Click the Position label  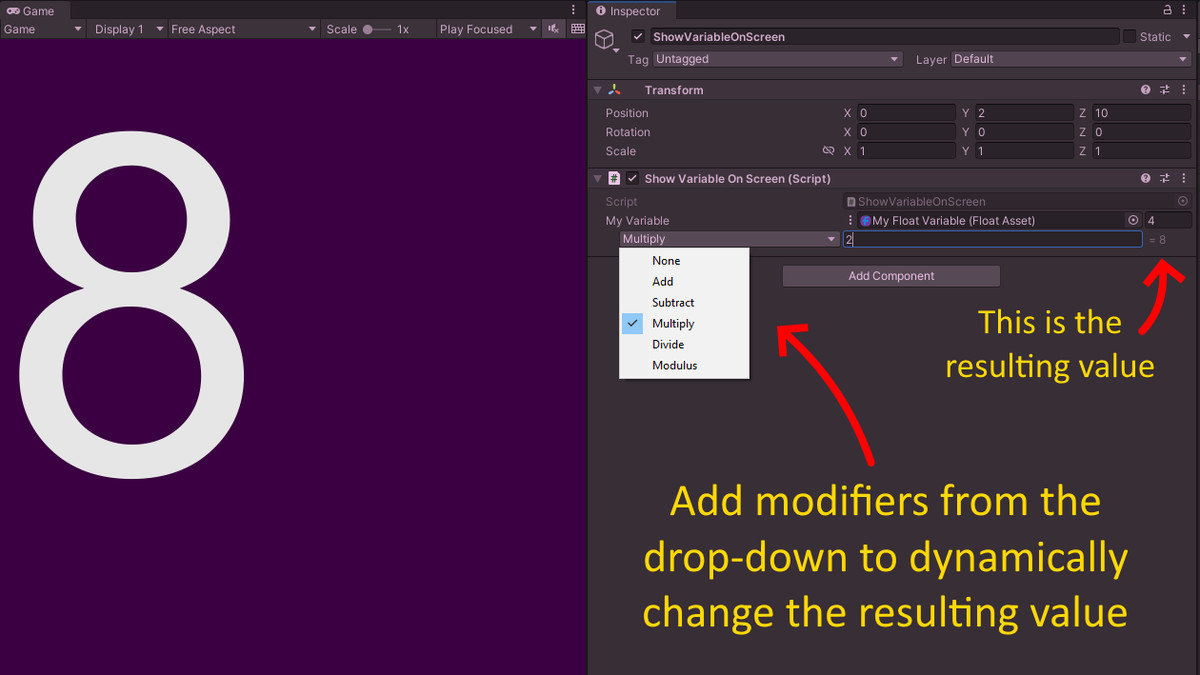pos(627,113)
